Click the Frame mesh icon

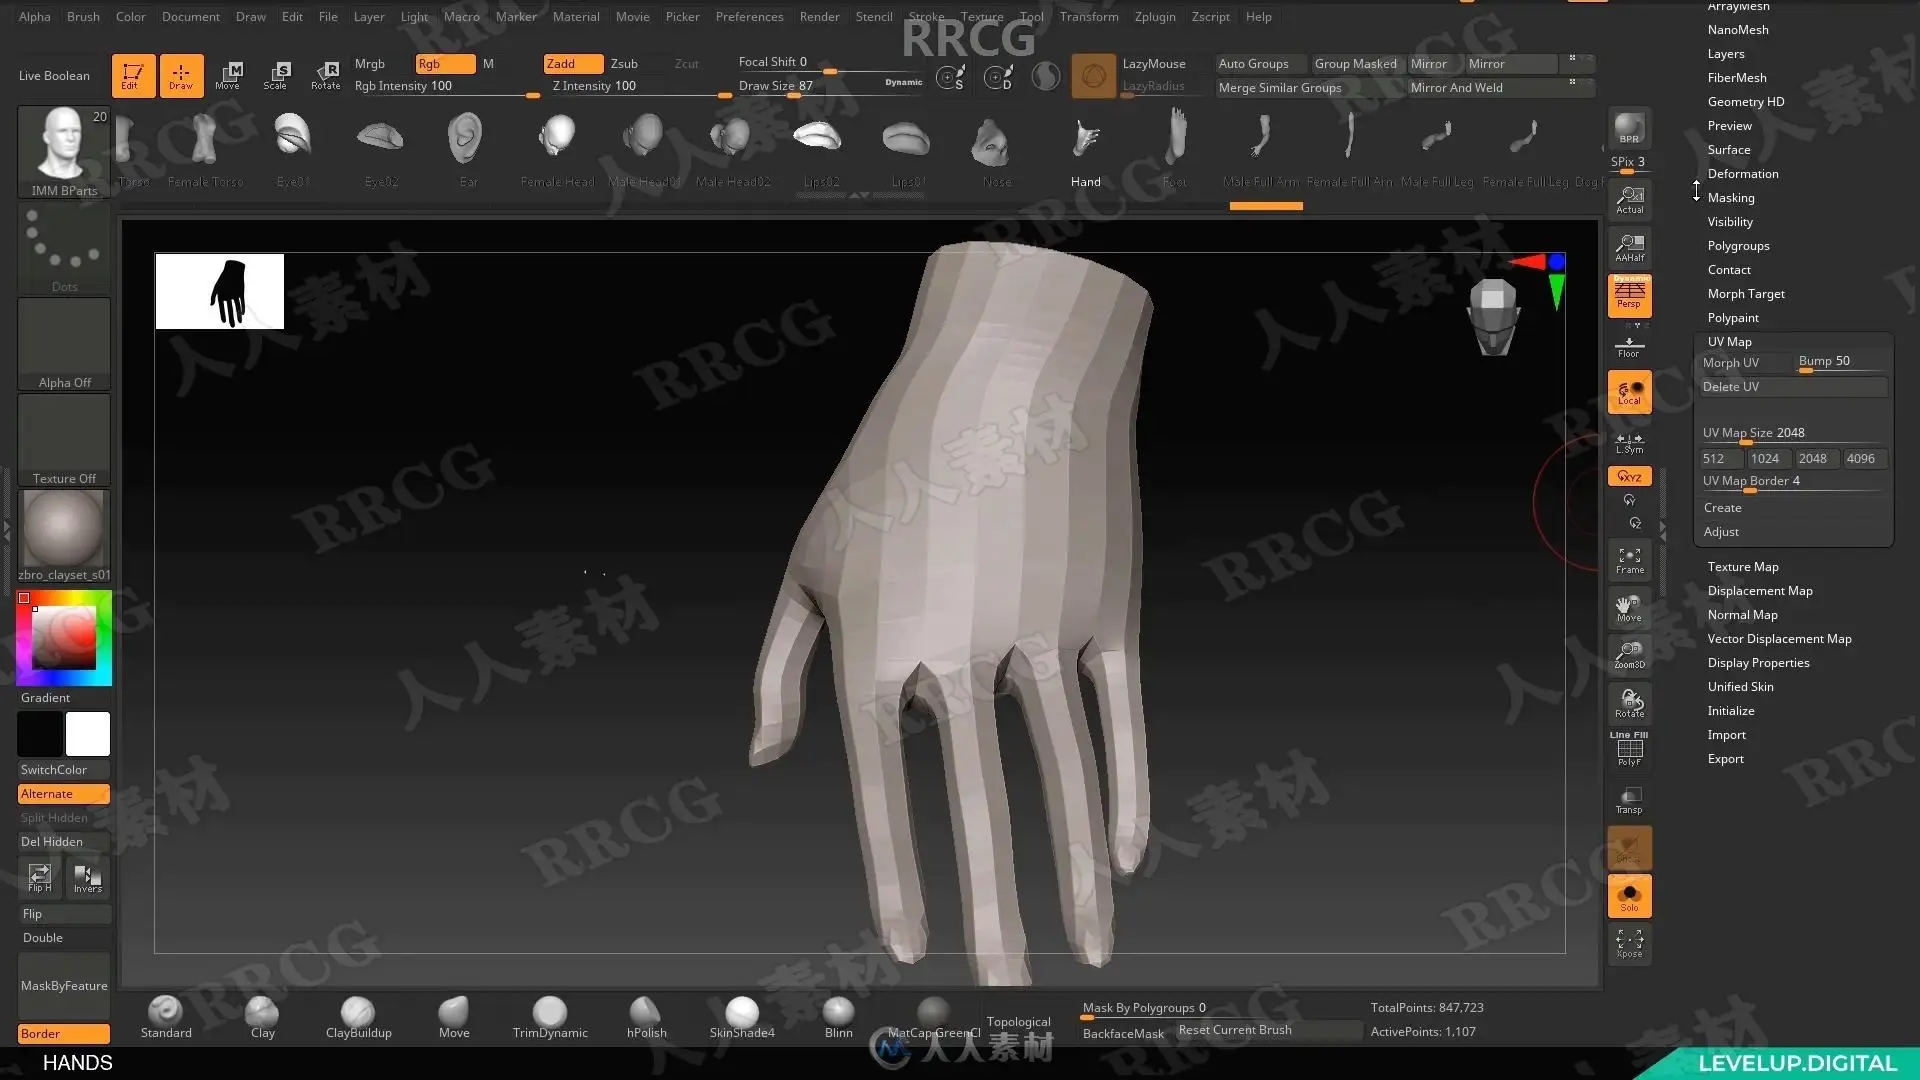1629,560
